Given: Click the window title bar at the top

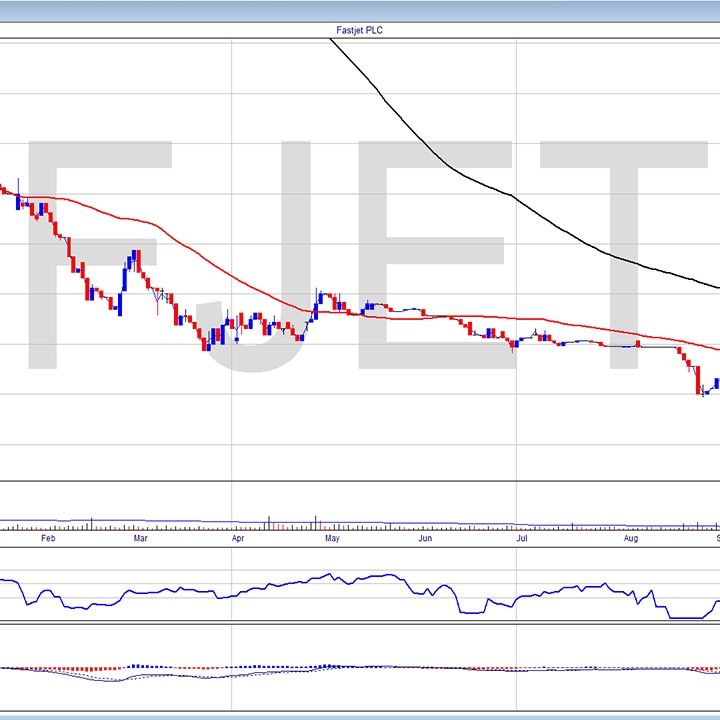Looking at the screenshot, I should (x=360, y=10).
